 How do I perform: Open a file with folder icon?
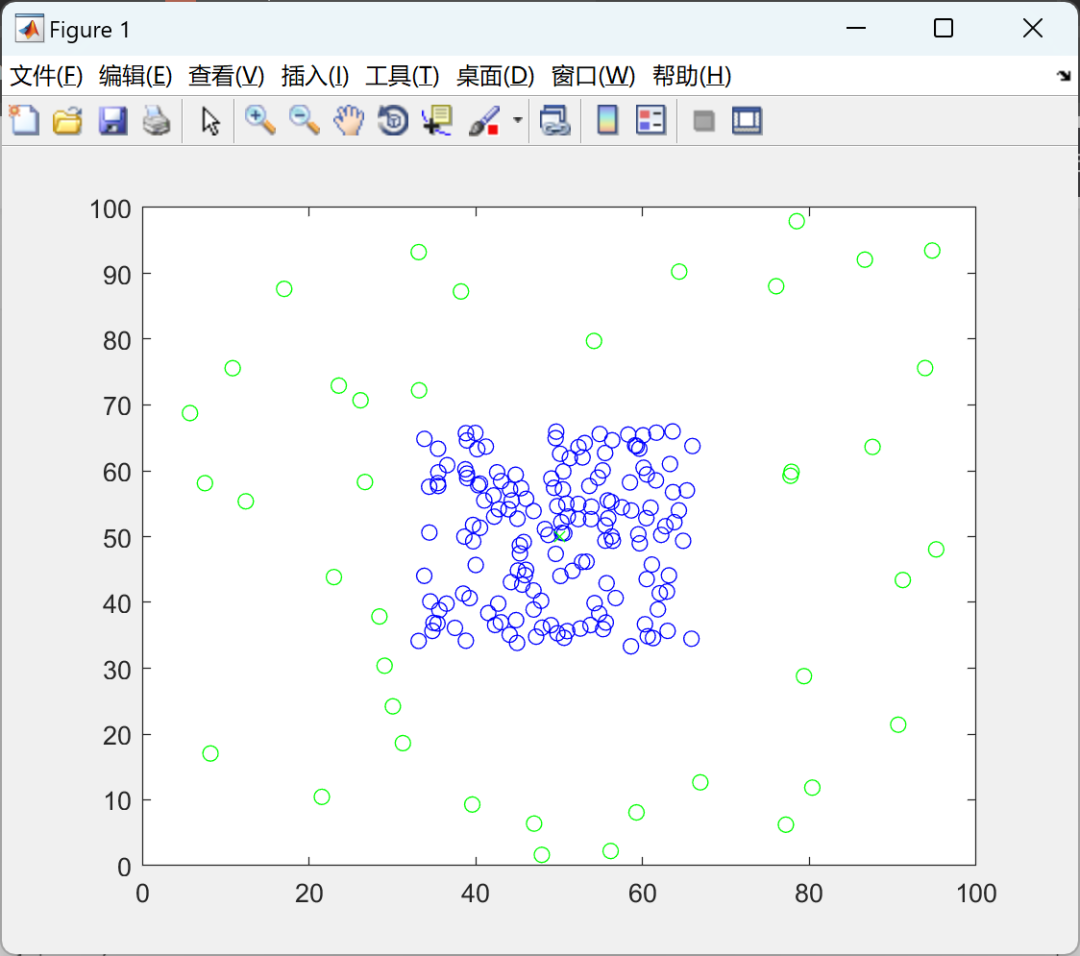coord(68,121)
